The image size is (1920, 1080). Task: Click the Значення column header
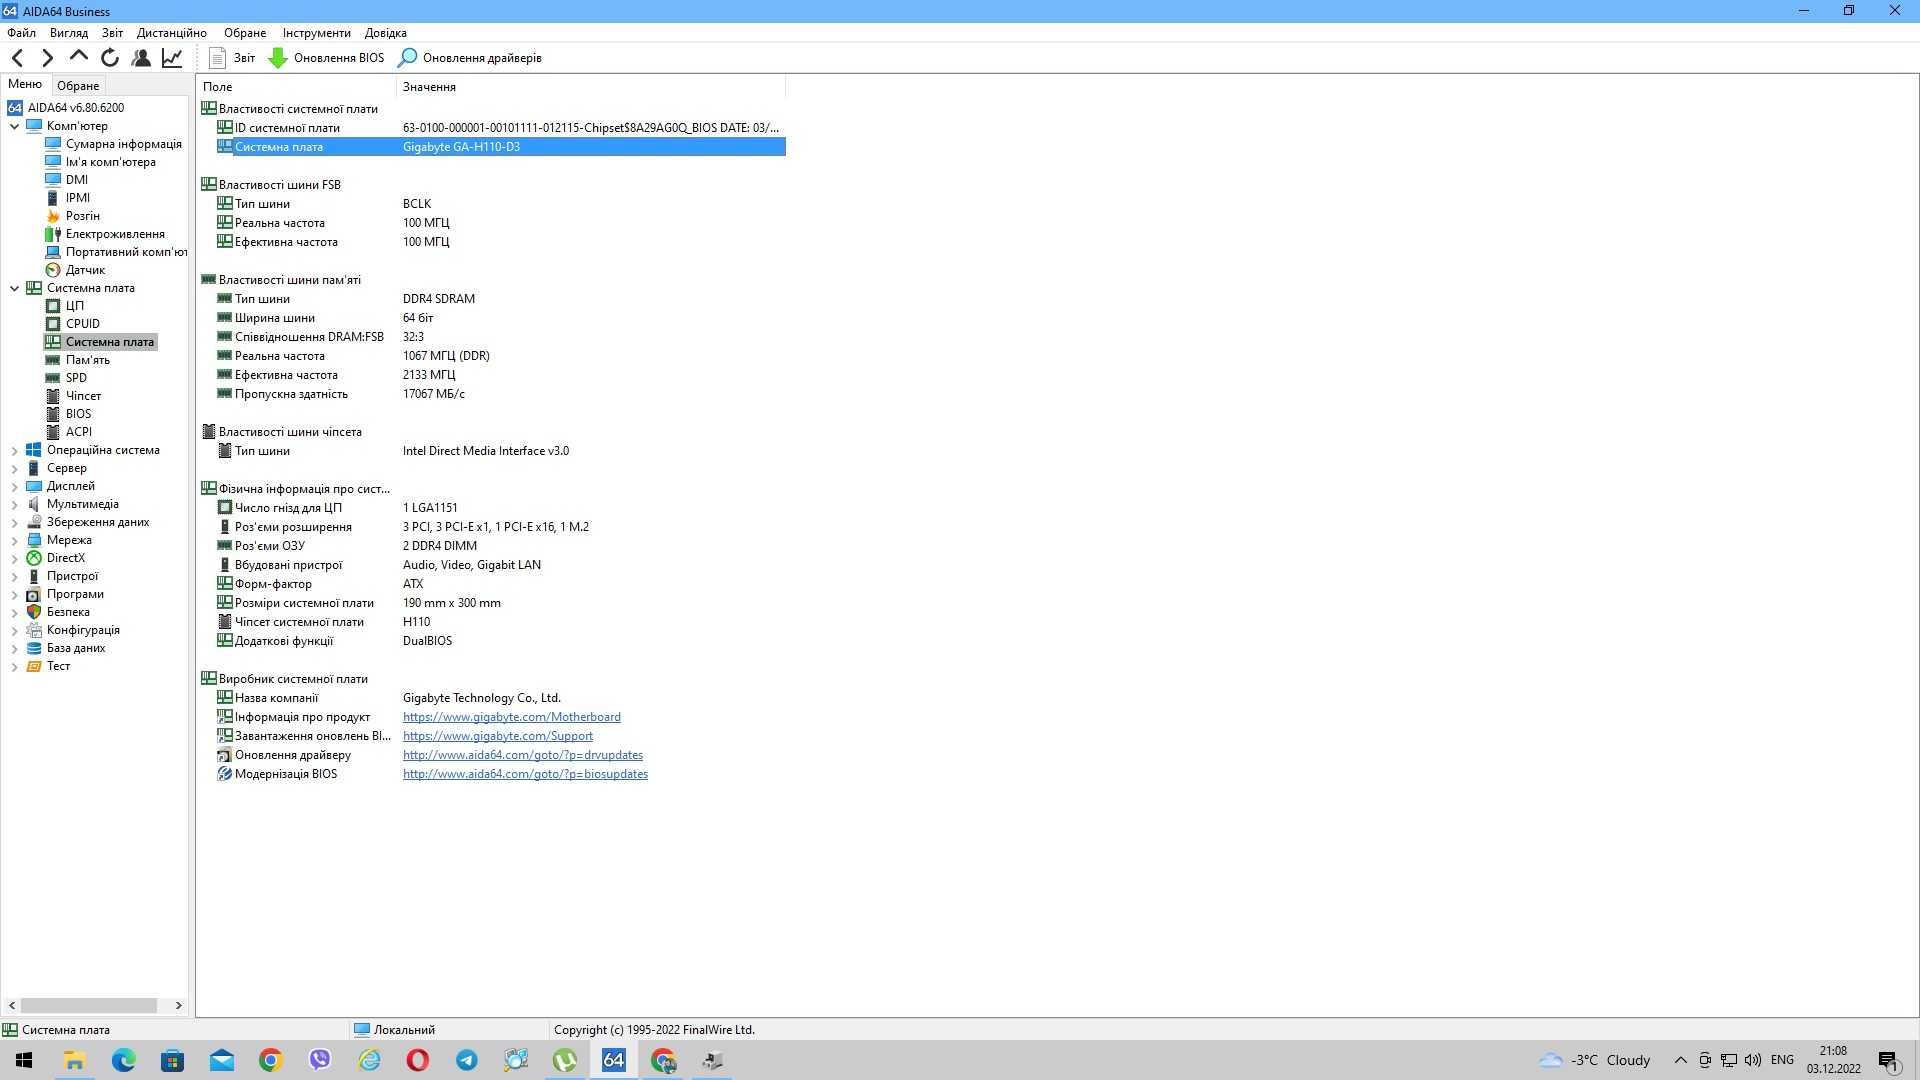coord(590,87)
